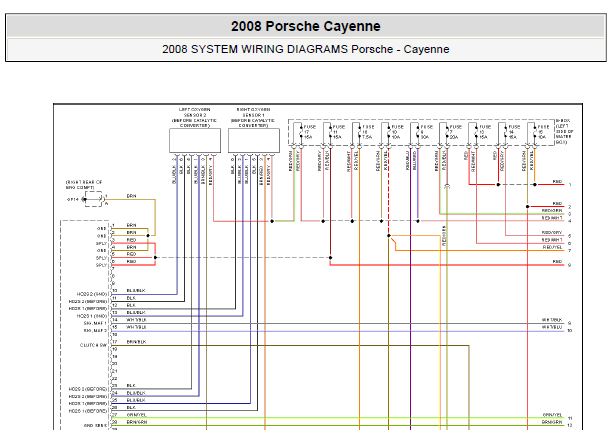This screenshot has height=430, width=609.
Task: Click the "SIG, MAF 1" pin label
Action: click(x=95, y=323)
